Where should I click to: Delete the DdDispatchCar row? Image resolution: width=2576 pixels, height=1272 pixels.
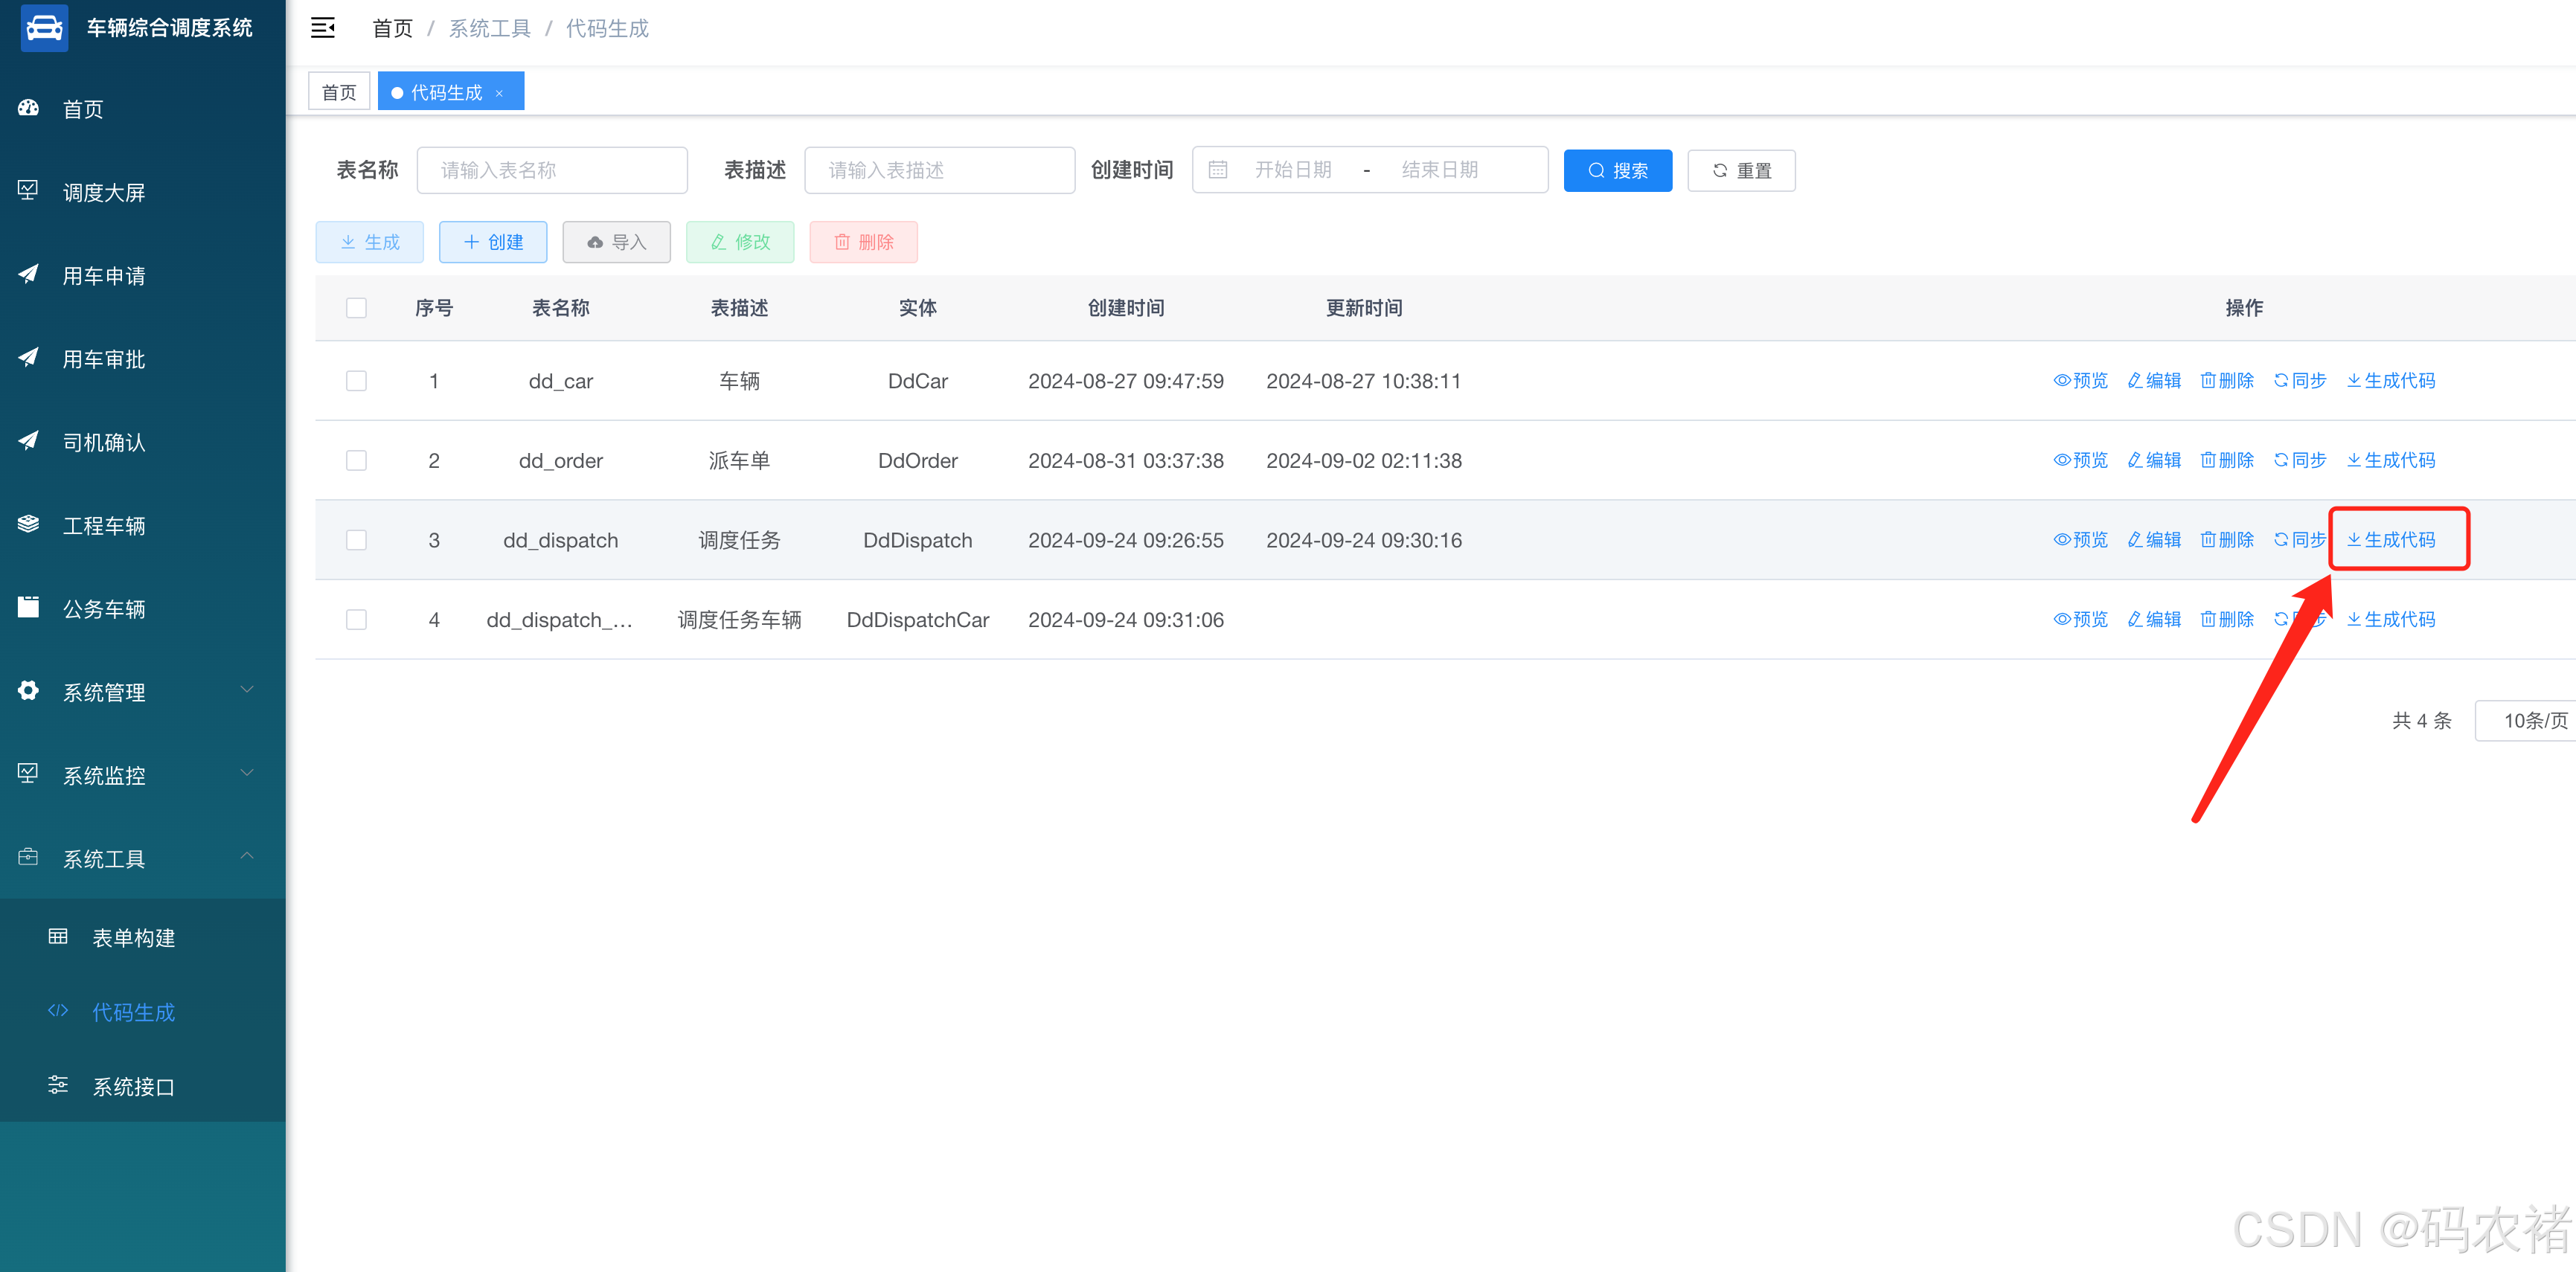pyautogui.click(x=2227, y=619)
